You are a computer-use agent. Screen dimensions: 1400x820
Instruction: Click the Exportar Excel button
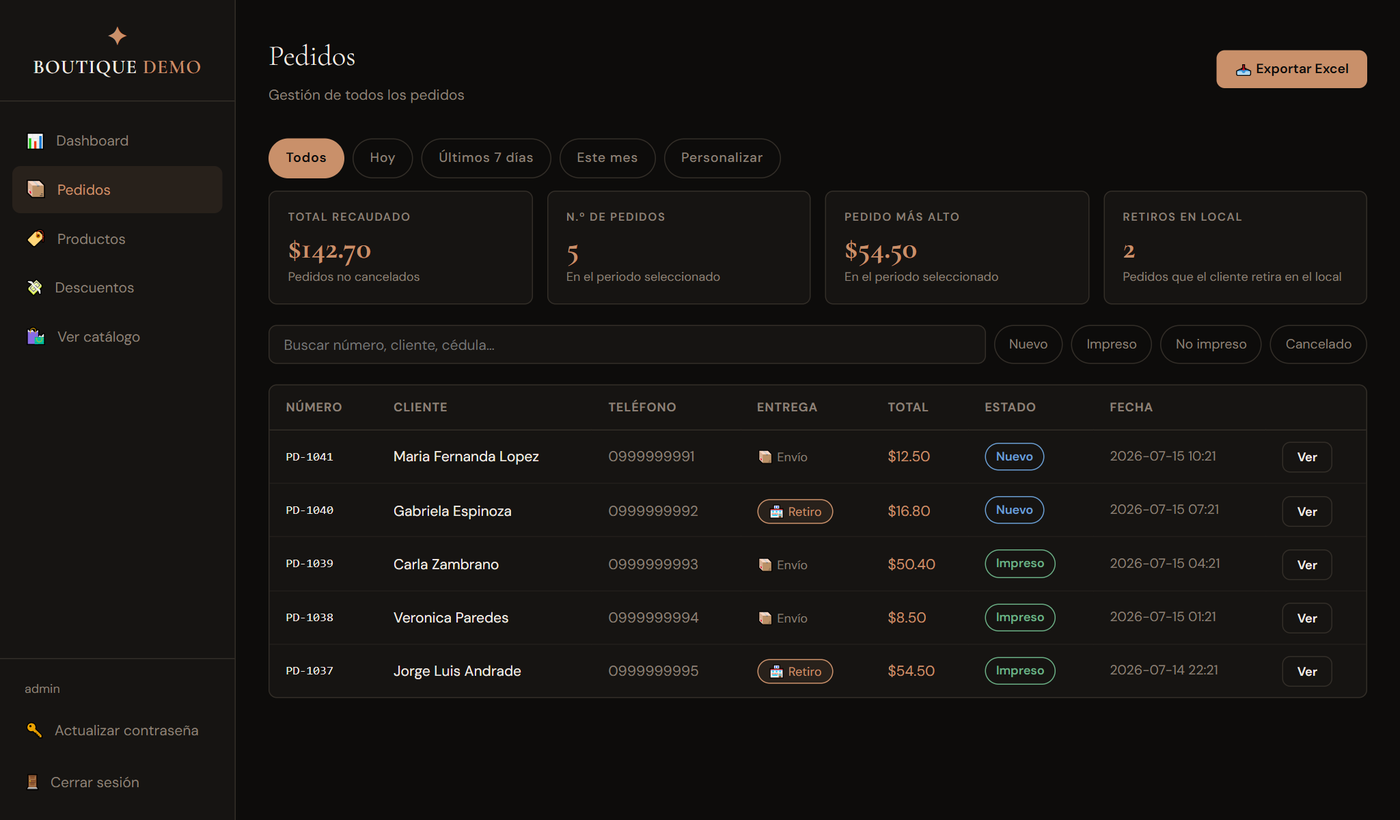pos(1291,69)
